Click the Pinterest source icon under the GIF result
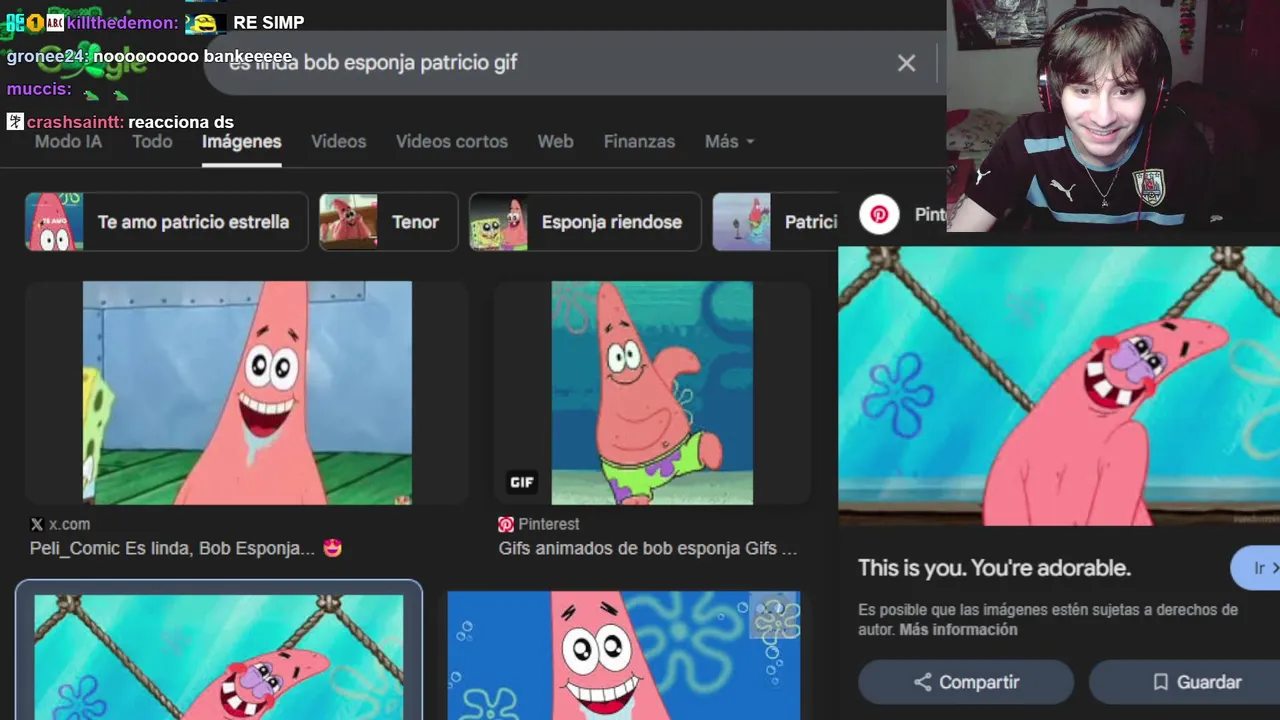Screen dimensions: 1280x720 coord(506,524)
